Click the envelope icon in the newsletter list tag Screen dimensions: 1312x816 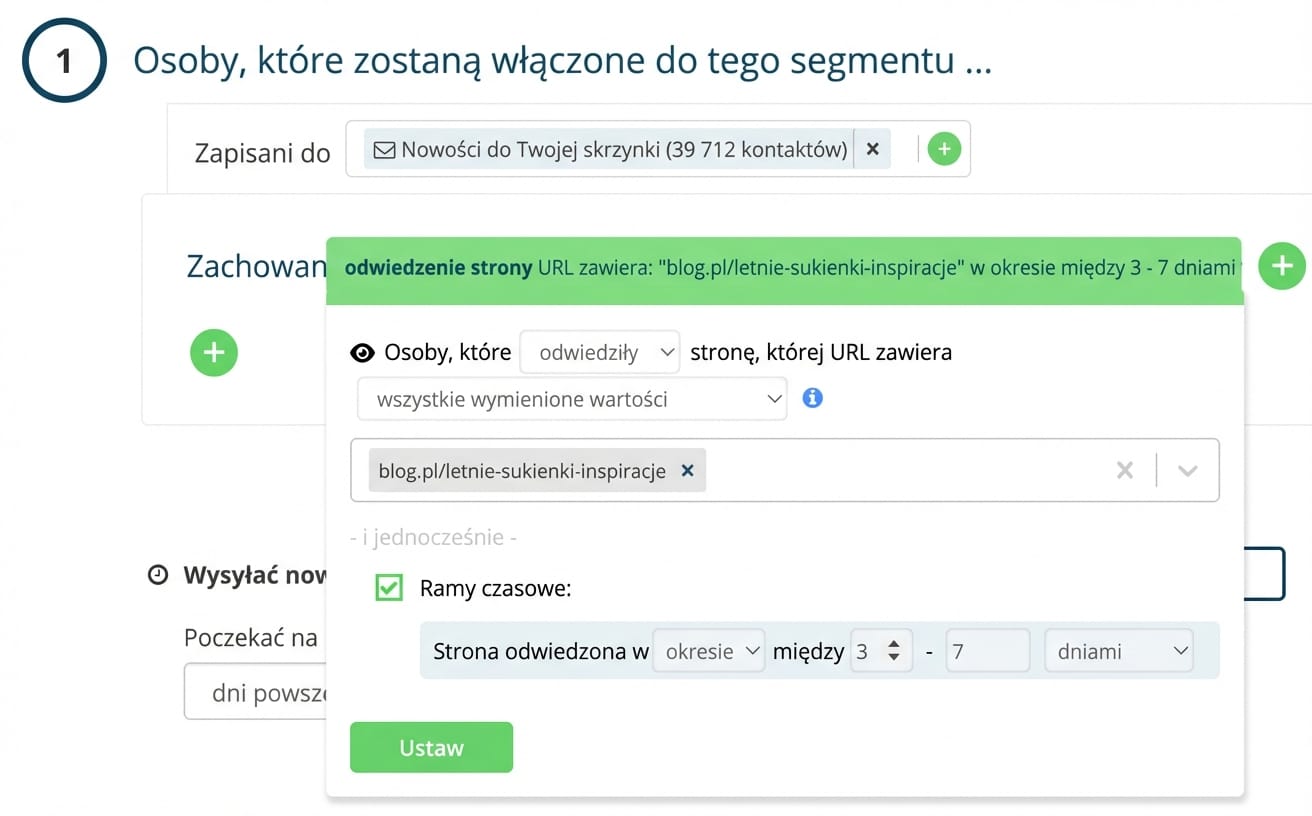click(385, 148)
